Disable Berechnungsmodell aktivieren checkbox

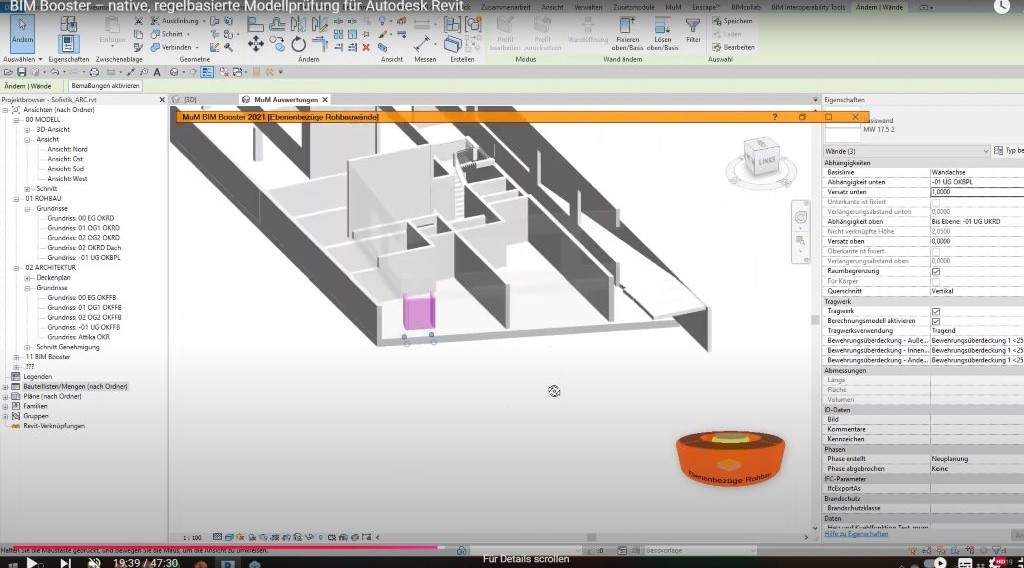(x=935, y=321)
